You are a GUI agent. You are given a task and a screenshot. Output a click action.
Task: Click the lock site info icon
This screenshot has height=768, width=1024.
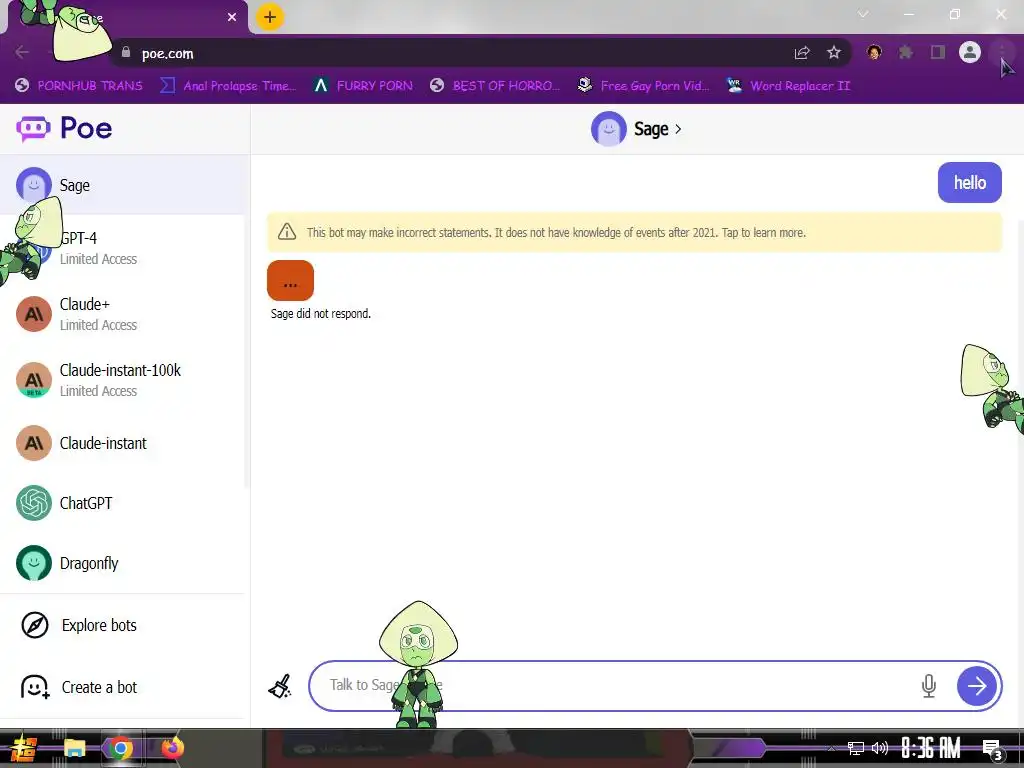(126, 52)
